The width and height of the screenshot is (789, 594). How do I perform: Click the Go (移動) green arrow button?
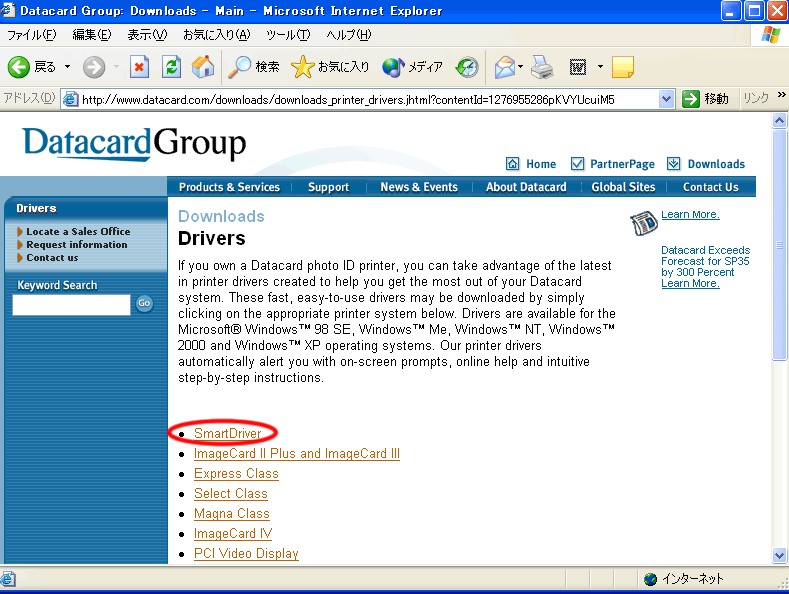click(x=690, y=99)
